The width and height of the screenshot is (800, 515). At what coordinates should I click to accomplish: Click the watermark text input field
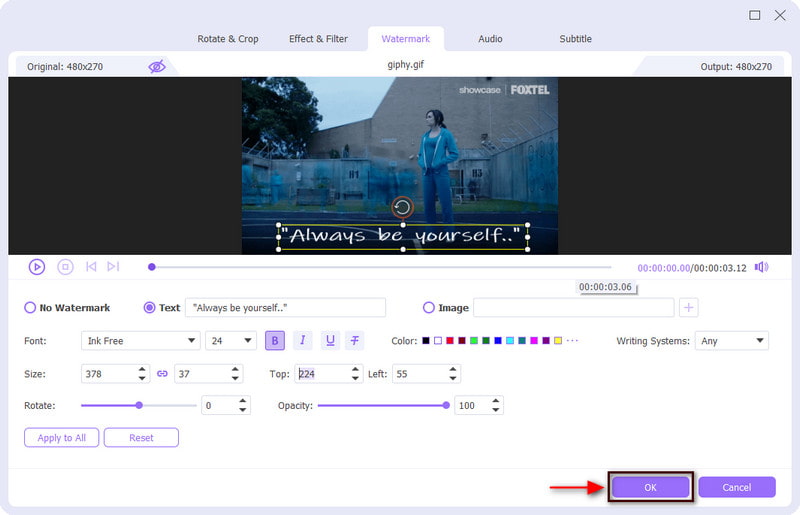285,308
